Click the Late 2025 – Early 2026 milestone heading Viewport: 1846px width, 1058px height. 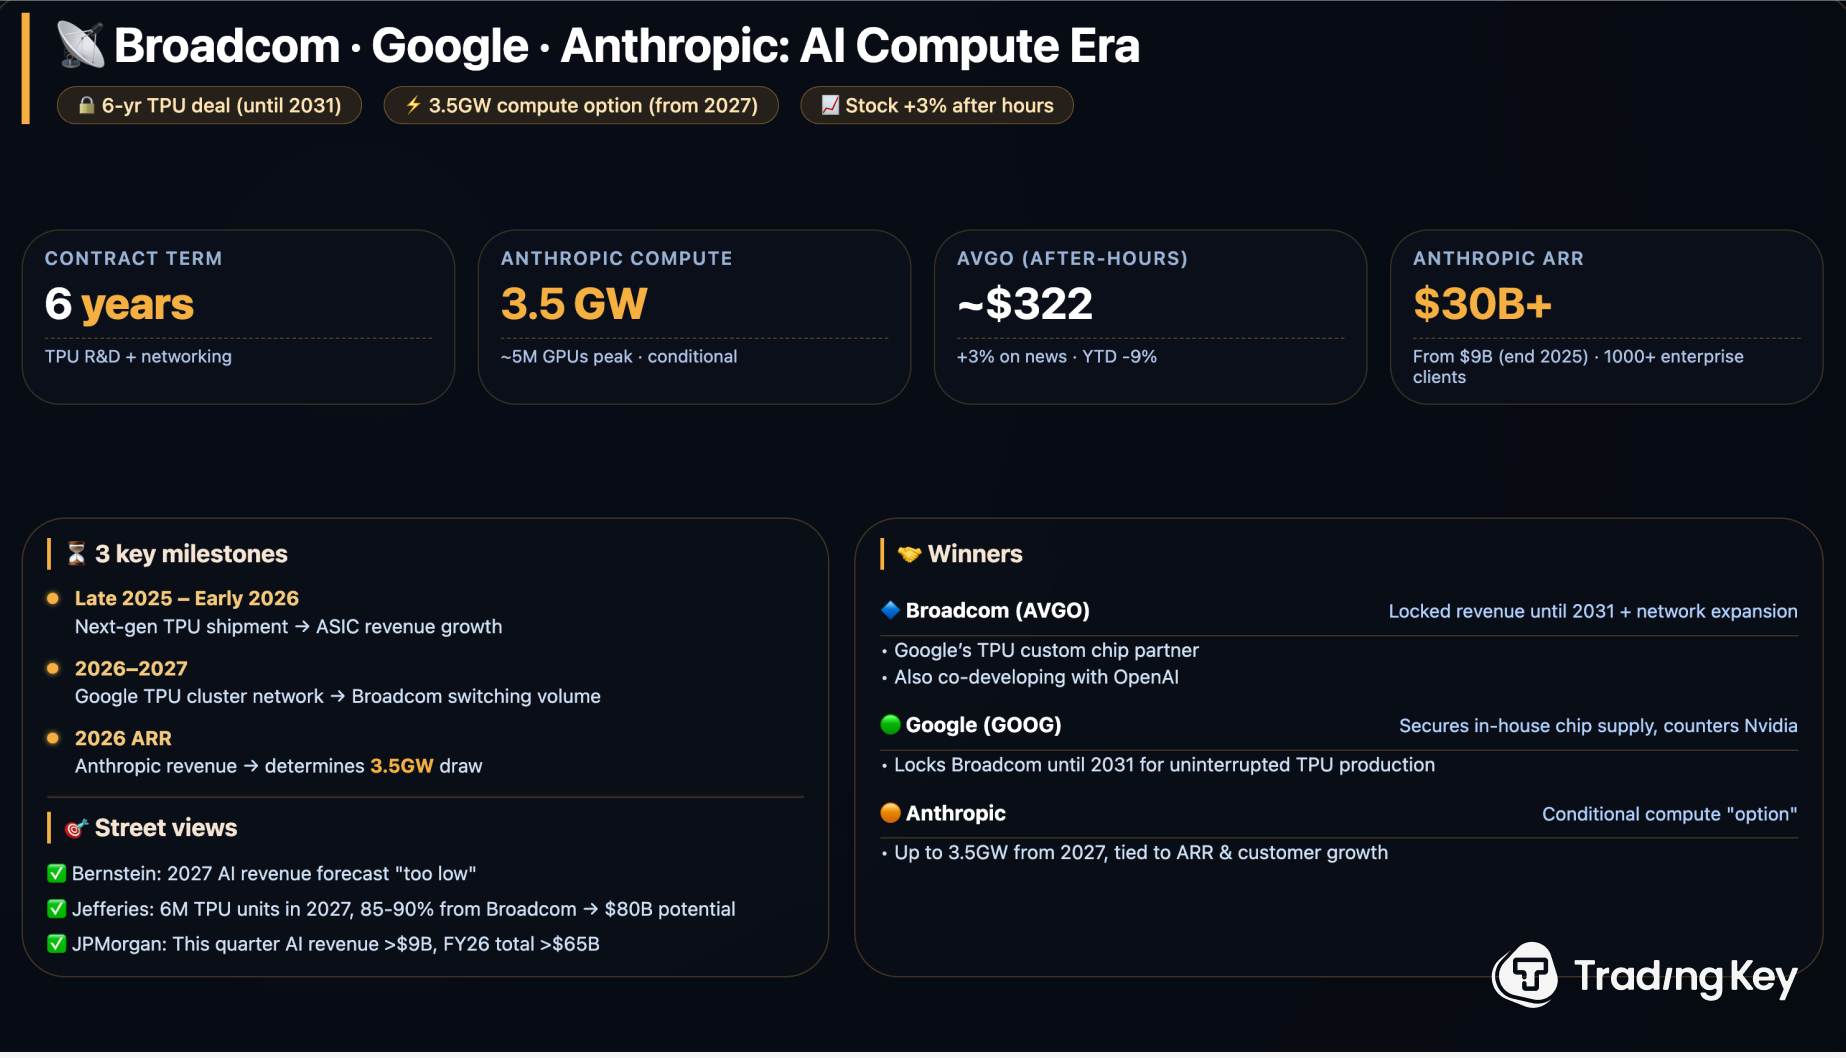186,598
